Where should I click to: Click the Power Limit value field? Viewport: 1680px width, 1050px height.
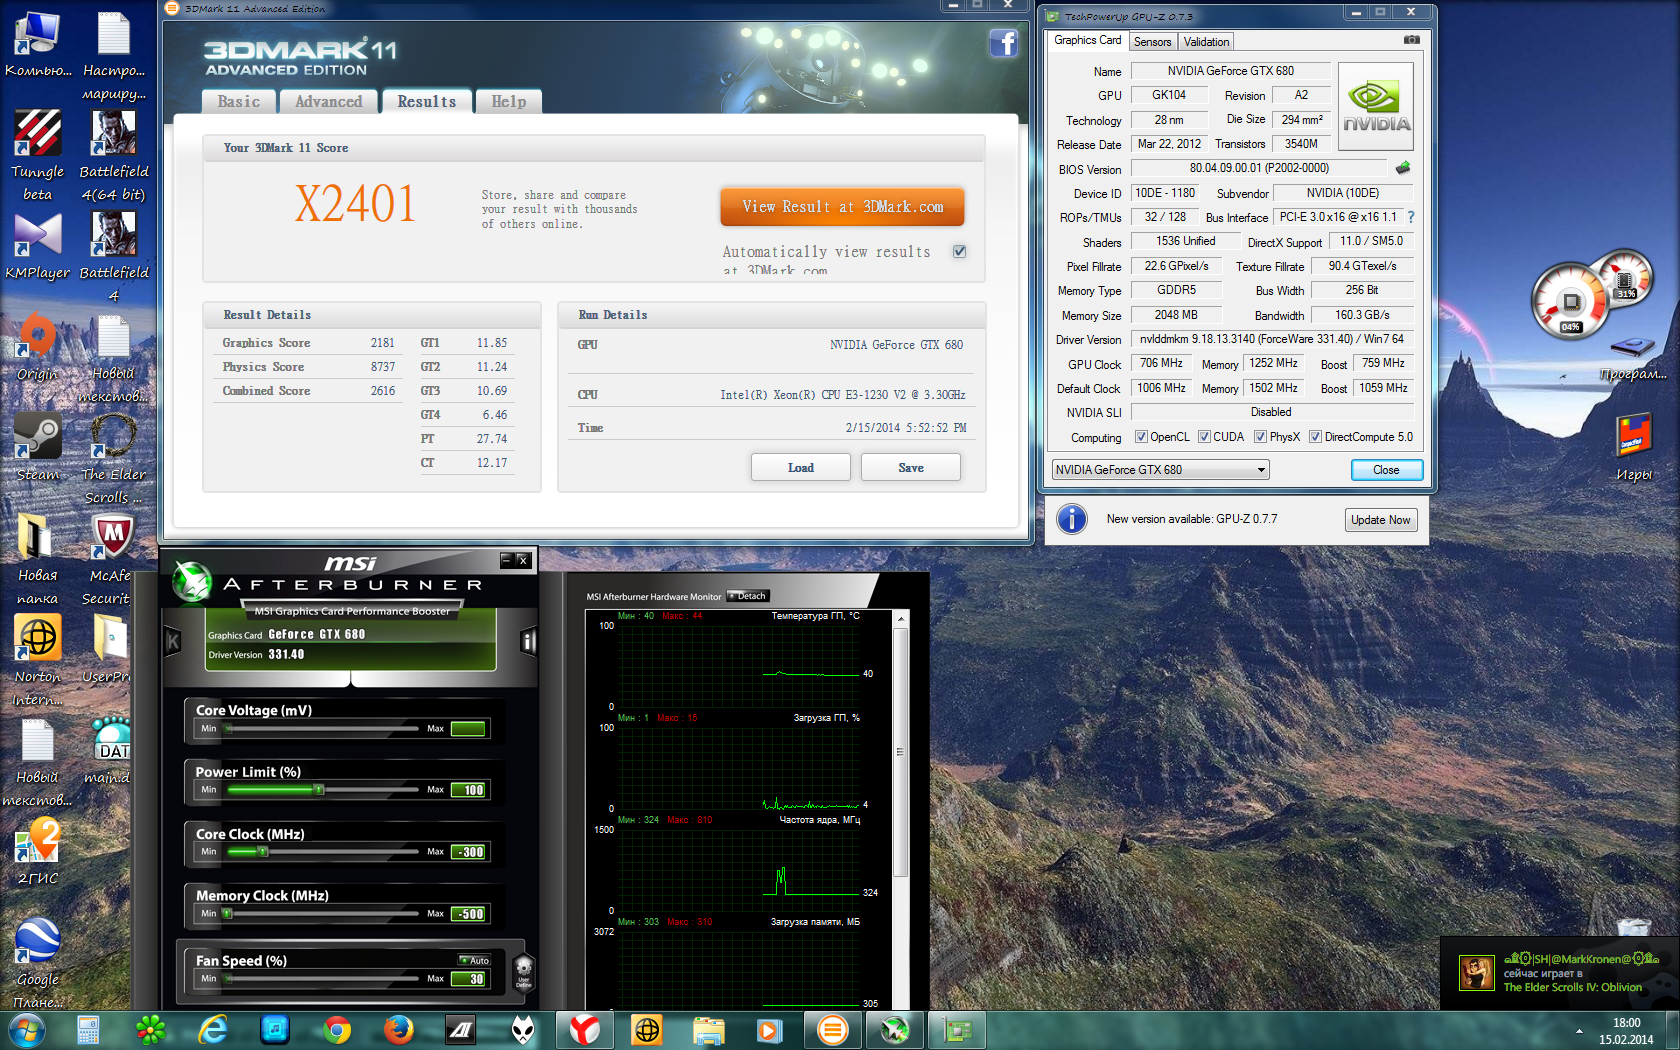[x=468, y=790]
